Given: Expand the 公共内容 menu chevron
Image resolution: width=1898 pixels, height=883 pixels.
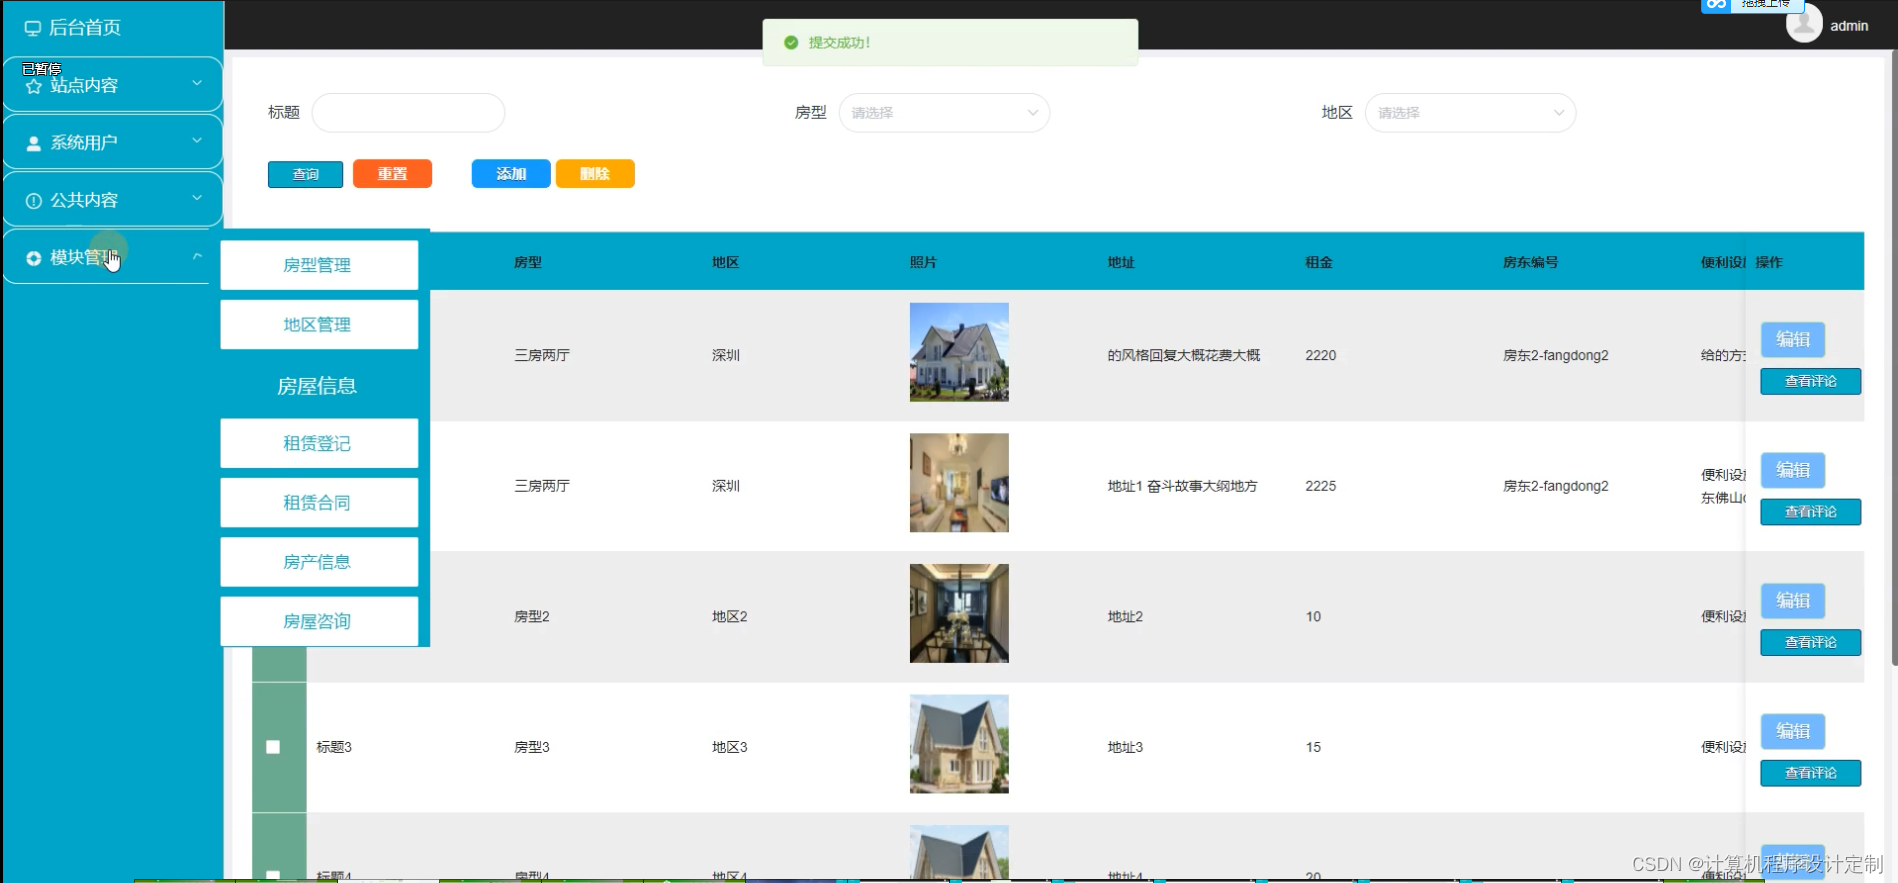Looking at the screenshot, I should (x=197, y=198).
